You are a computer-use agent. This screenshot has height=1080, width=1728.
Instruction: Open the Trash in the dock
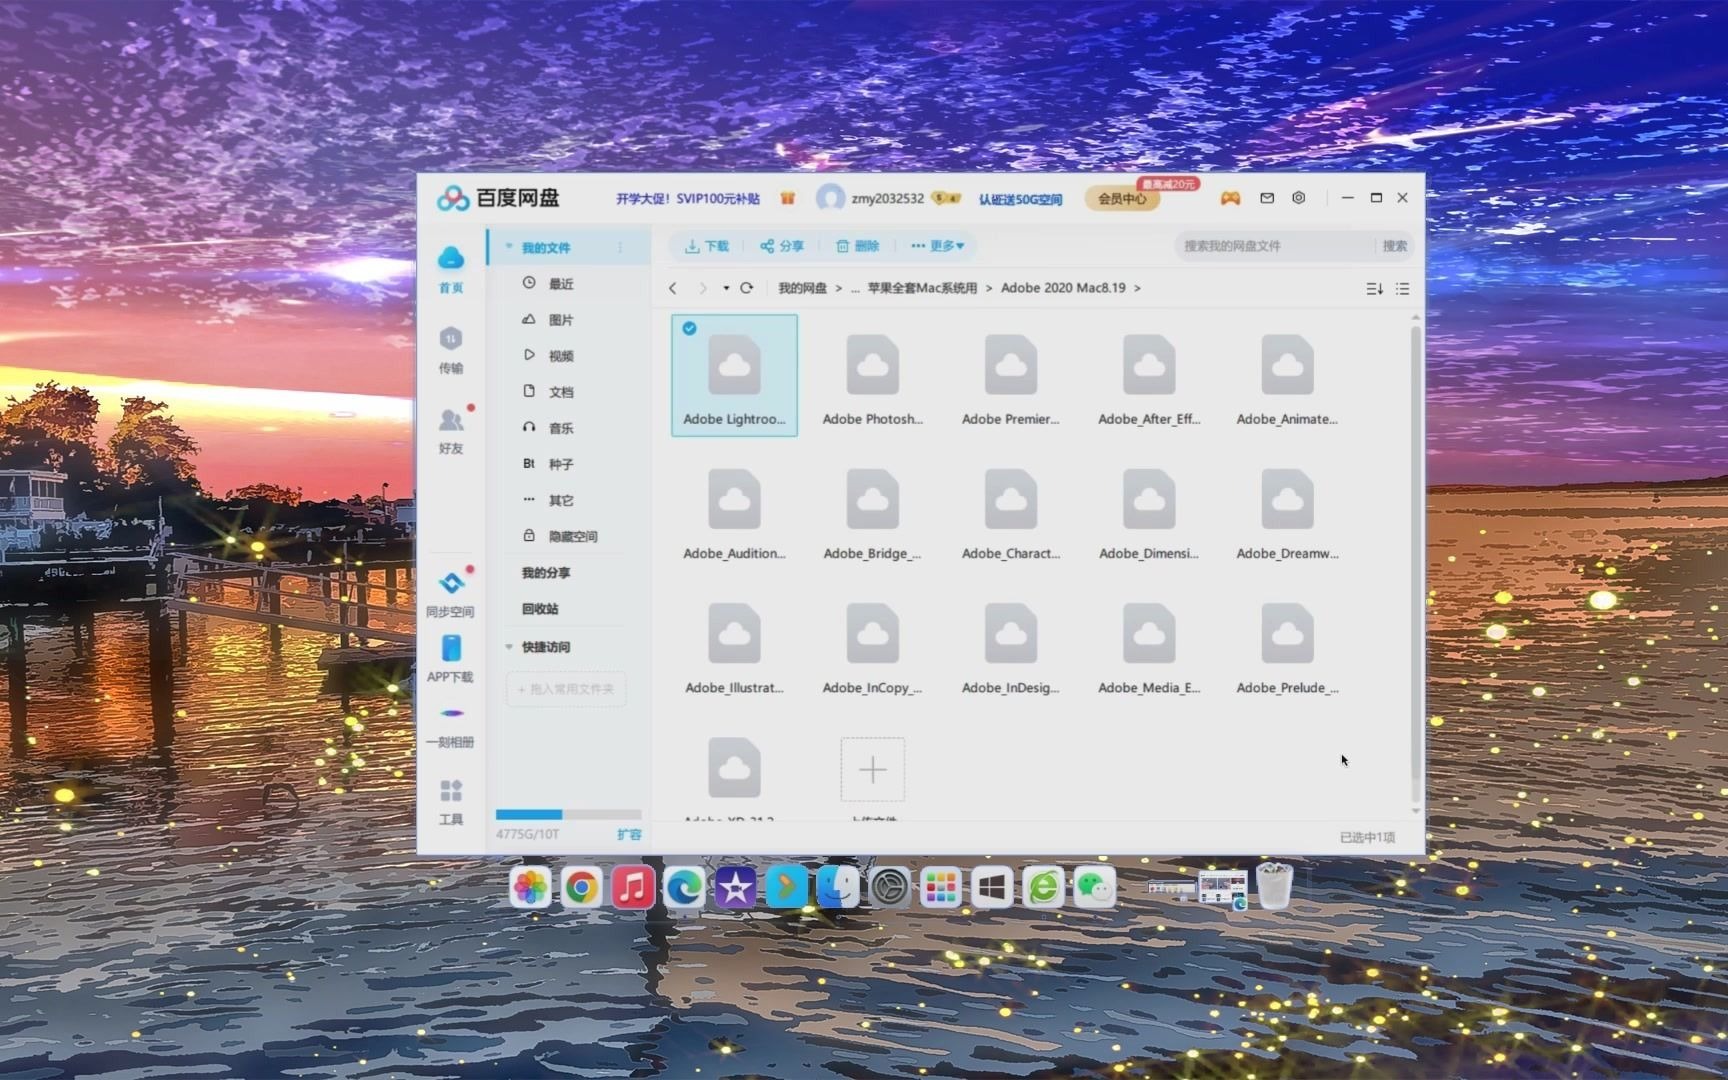1274,886
